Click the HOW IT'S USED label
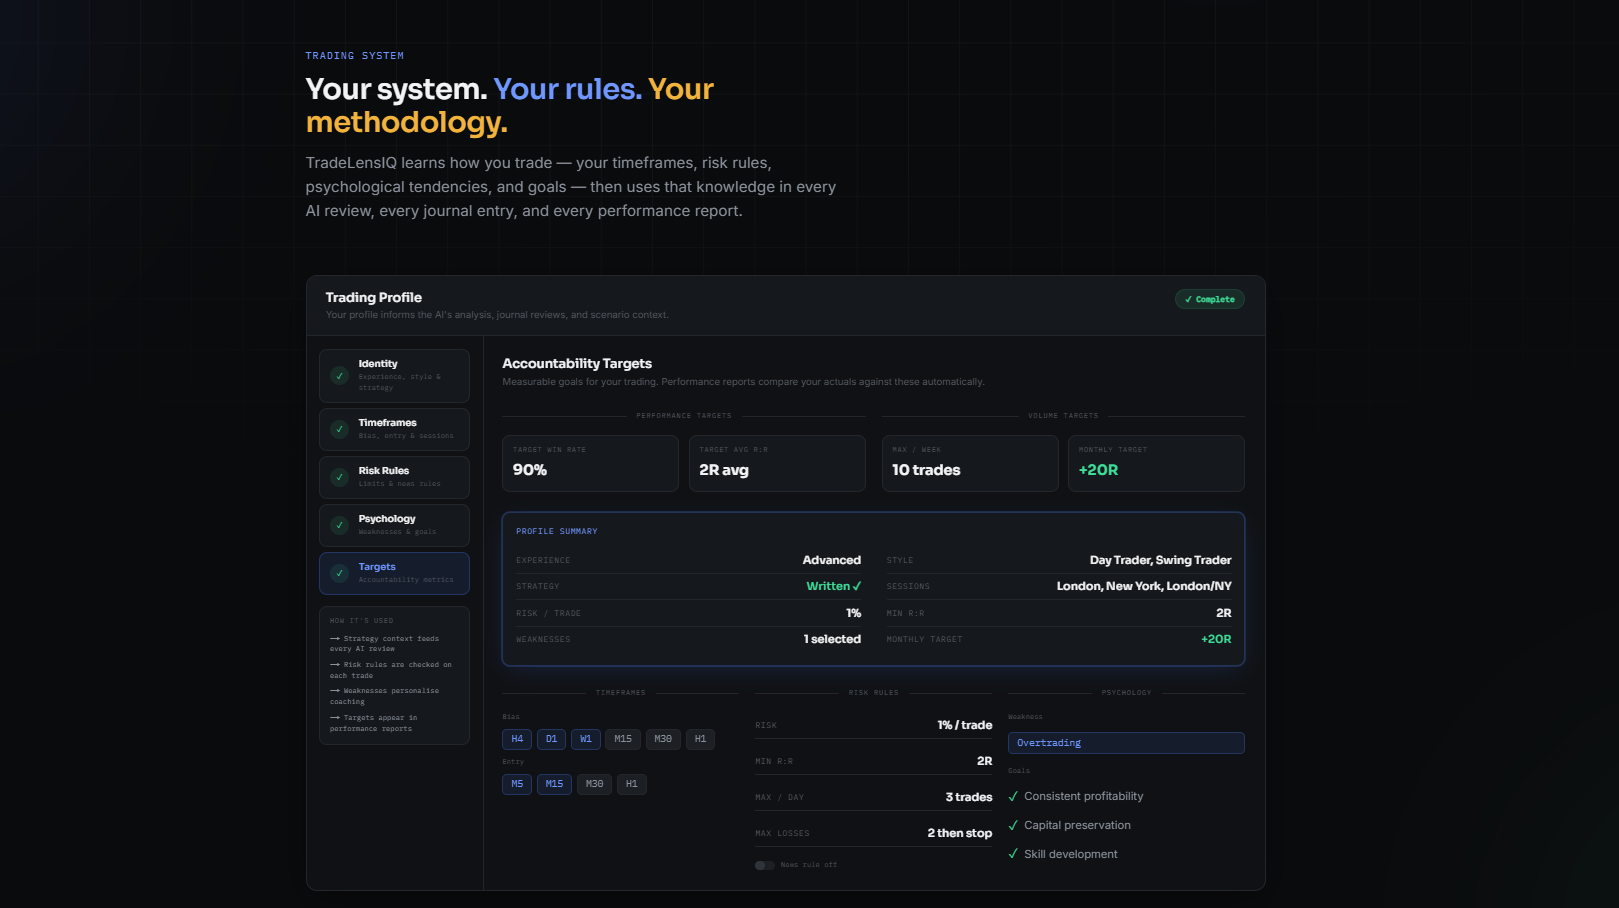This screenshot has height=908, width=1619. tap(362, 621)
